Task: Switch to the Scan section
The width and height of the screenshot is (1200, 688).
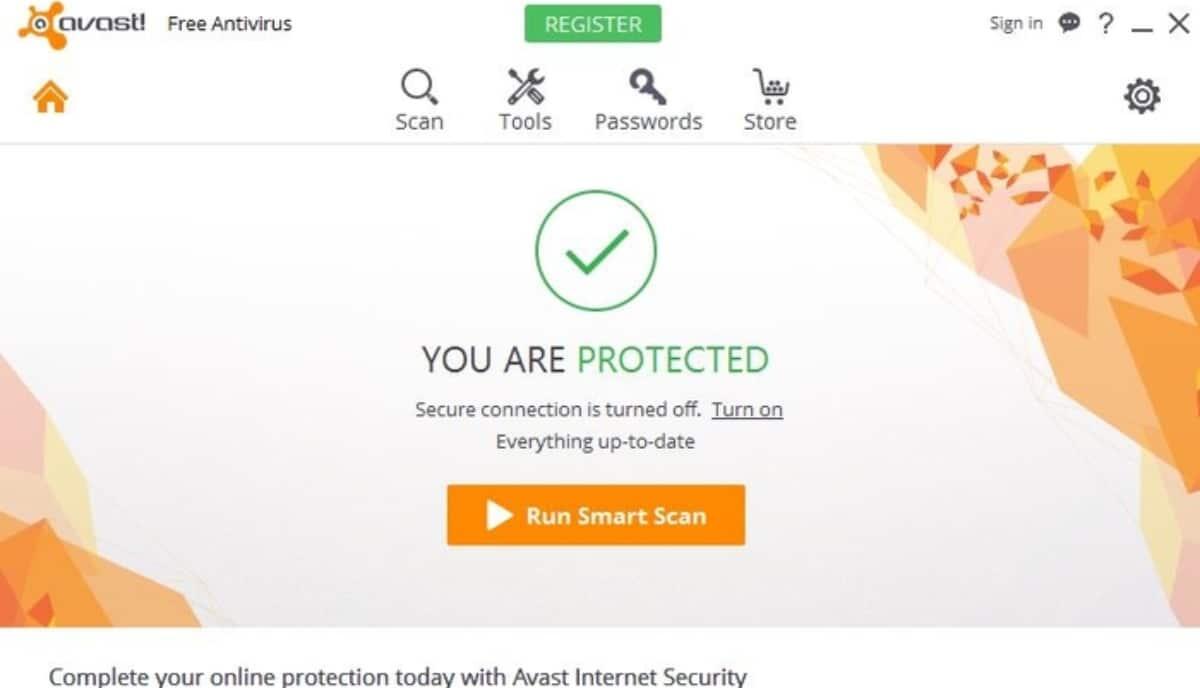Action: [x=419, y=100]
